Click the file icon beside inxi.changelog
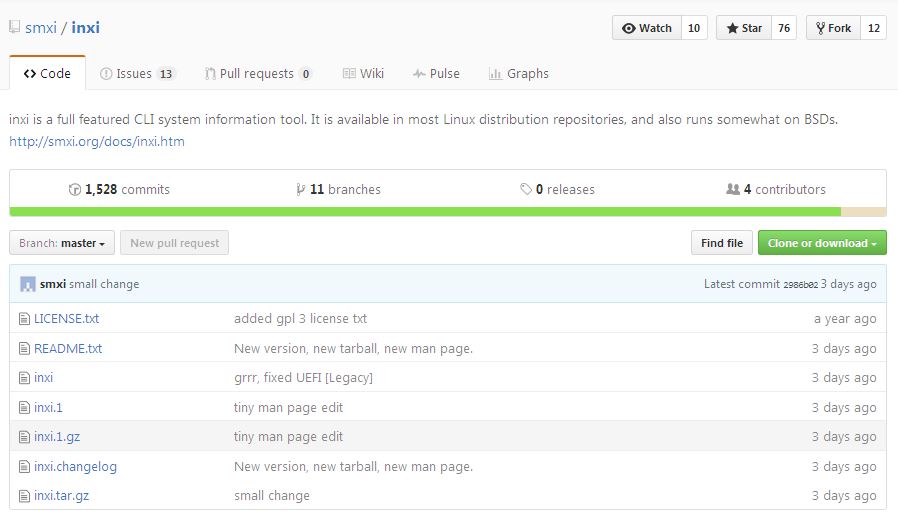This screenshot has height=518, width=898. [x=24, y=466]
